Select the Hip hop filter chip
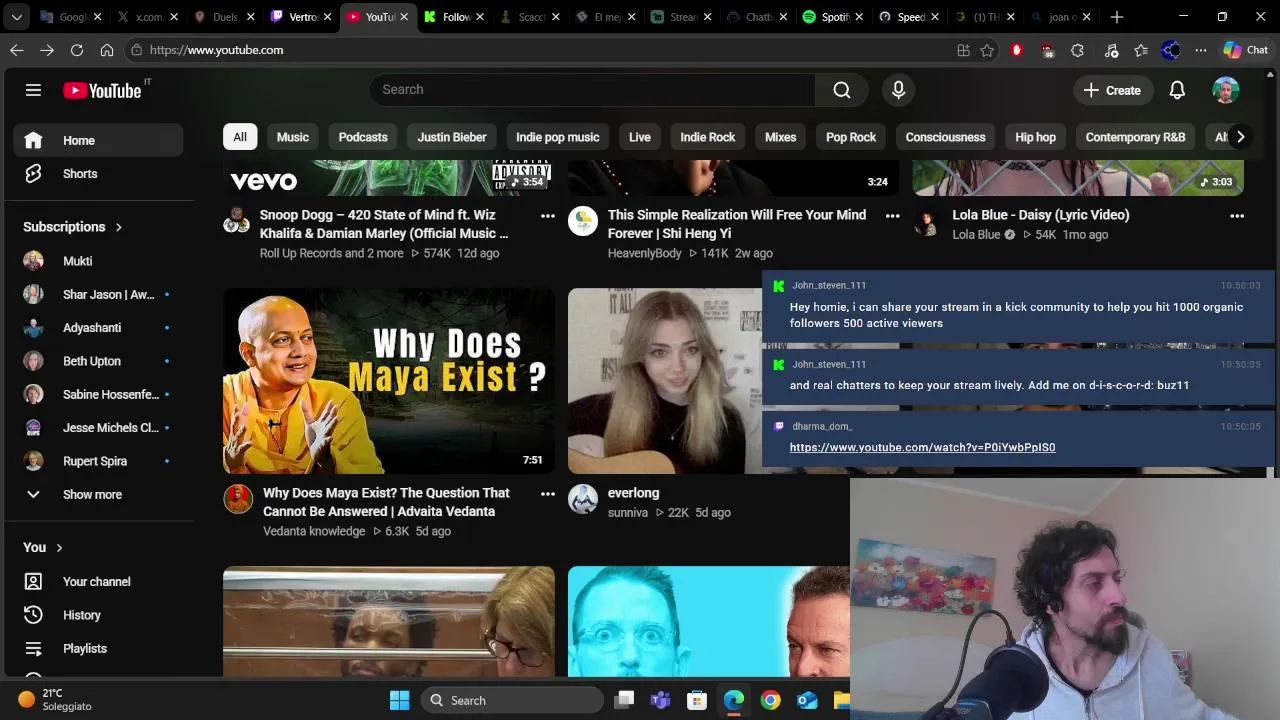Image resolution: width=1280 pixels, height=720 pixels. 1035,137
